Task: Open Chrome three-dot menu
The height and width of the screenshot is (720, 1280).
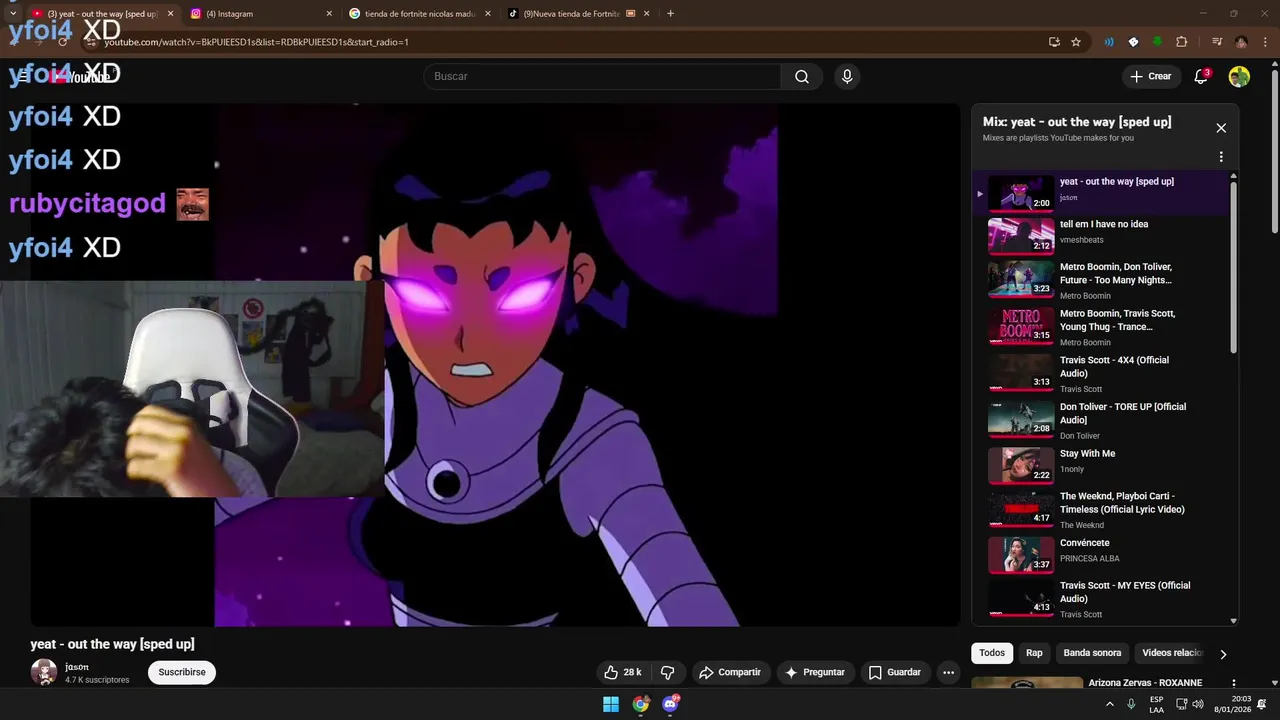Action: click(1265, 42)
